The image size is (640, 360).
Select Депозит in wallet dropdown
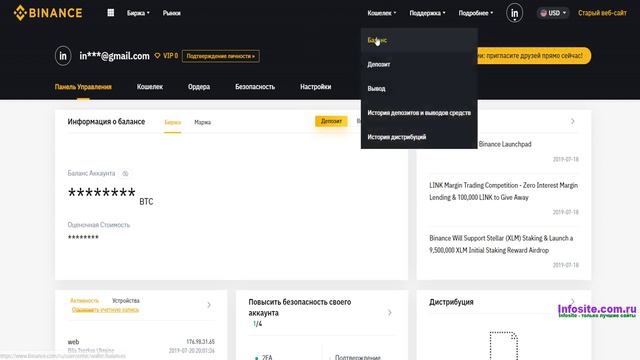pyautogui.click(x=419, y=64)
